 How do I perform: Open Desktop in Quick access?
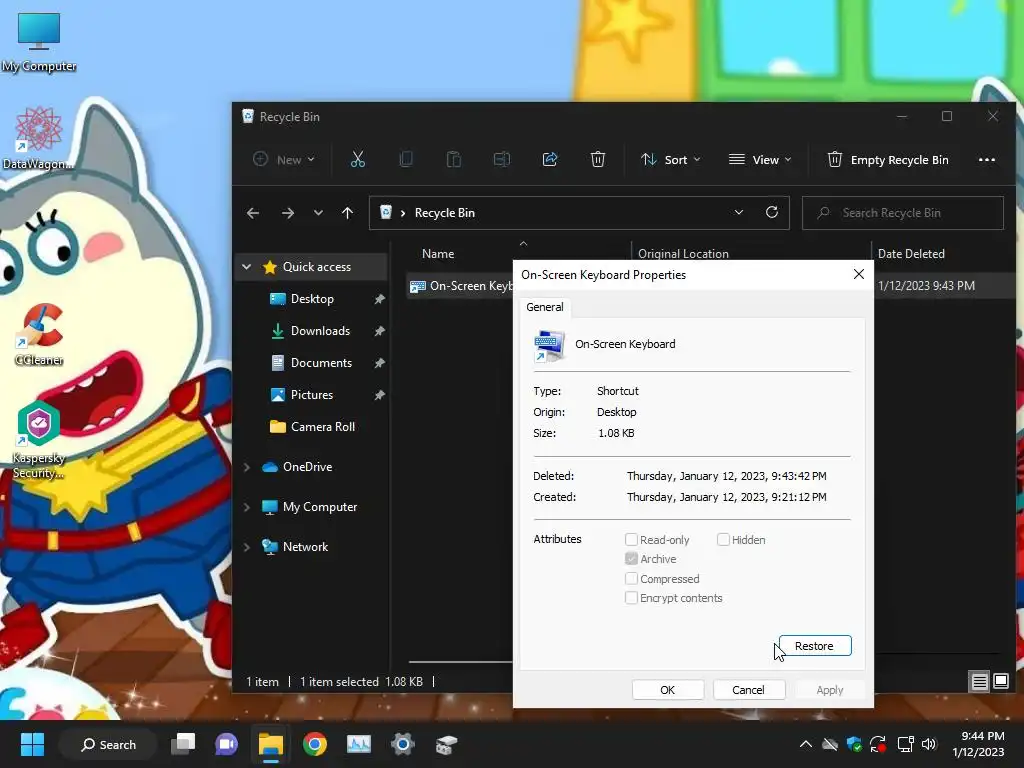pyautogui.click(x=312, y=299)
